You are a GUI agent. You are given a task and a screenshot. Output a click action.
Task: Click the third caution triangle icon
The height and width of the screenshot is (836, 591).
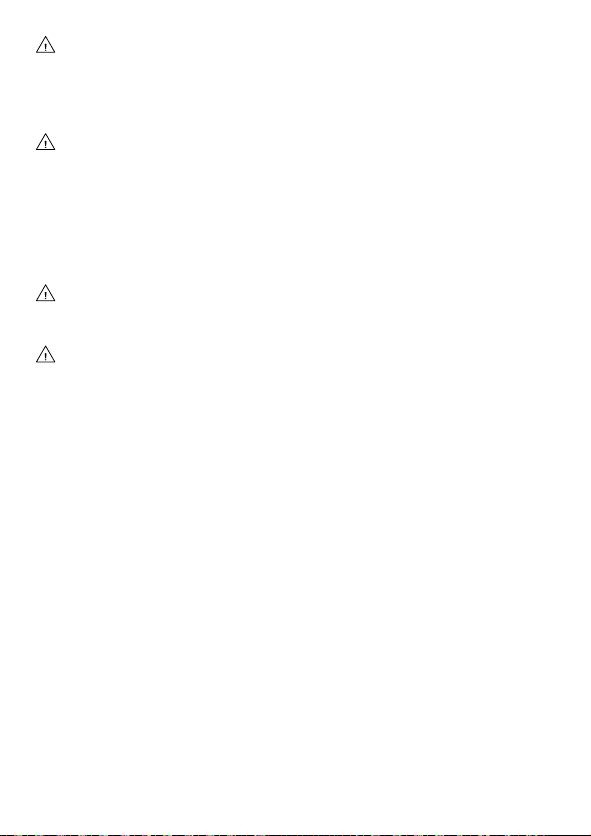[x=45, y=293]
